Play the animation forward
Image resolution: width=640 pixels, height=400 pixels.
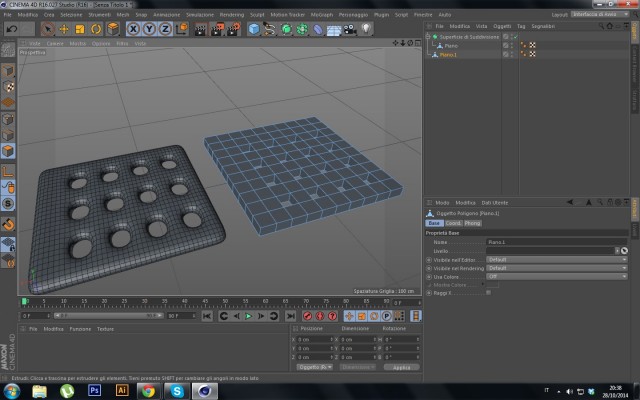tap(248, 316)
